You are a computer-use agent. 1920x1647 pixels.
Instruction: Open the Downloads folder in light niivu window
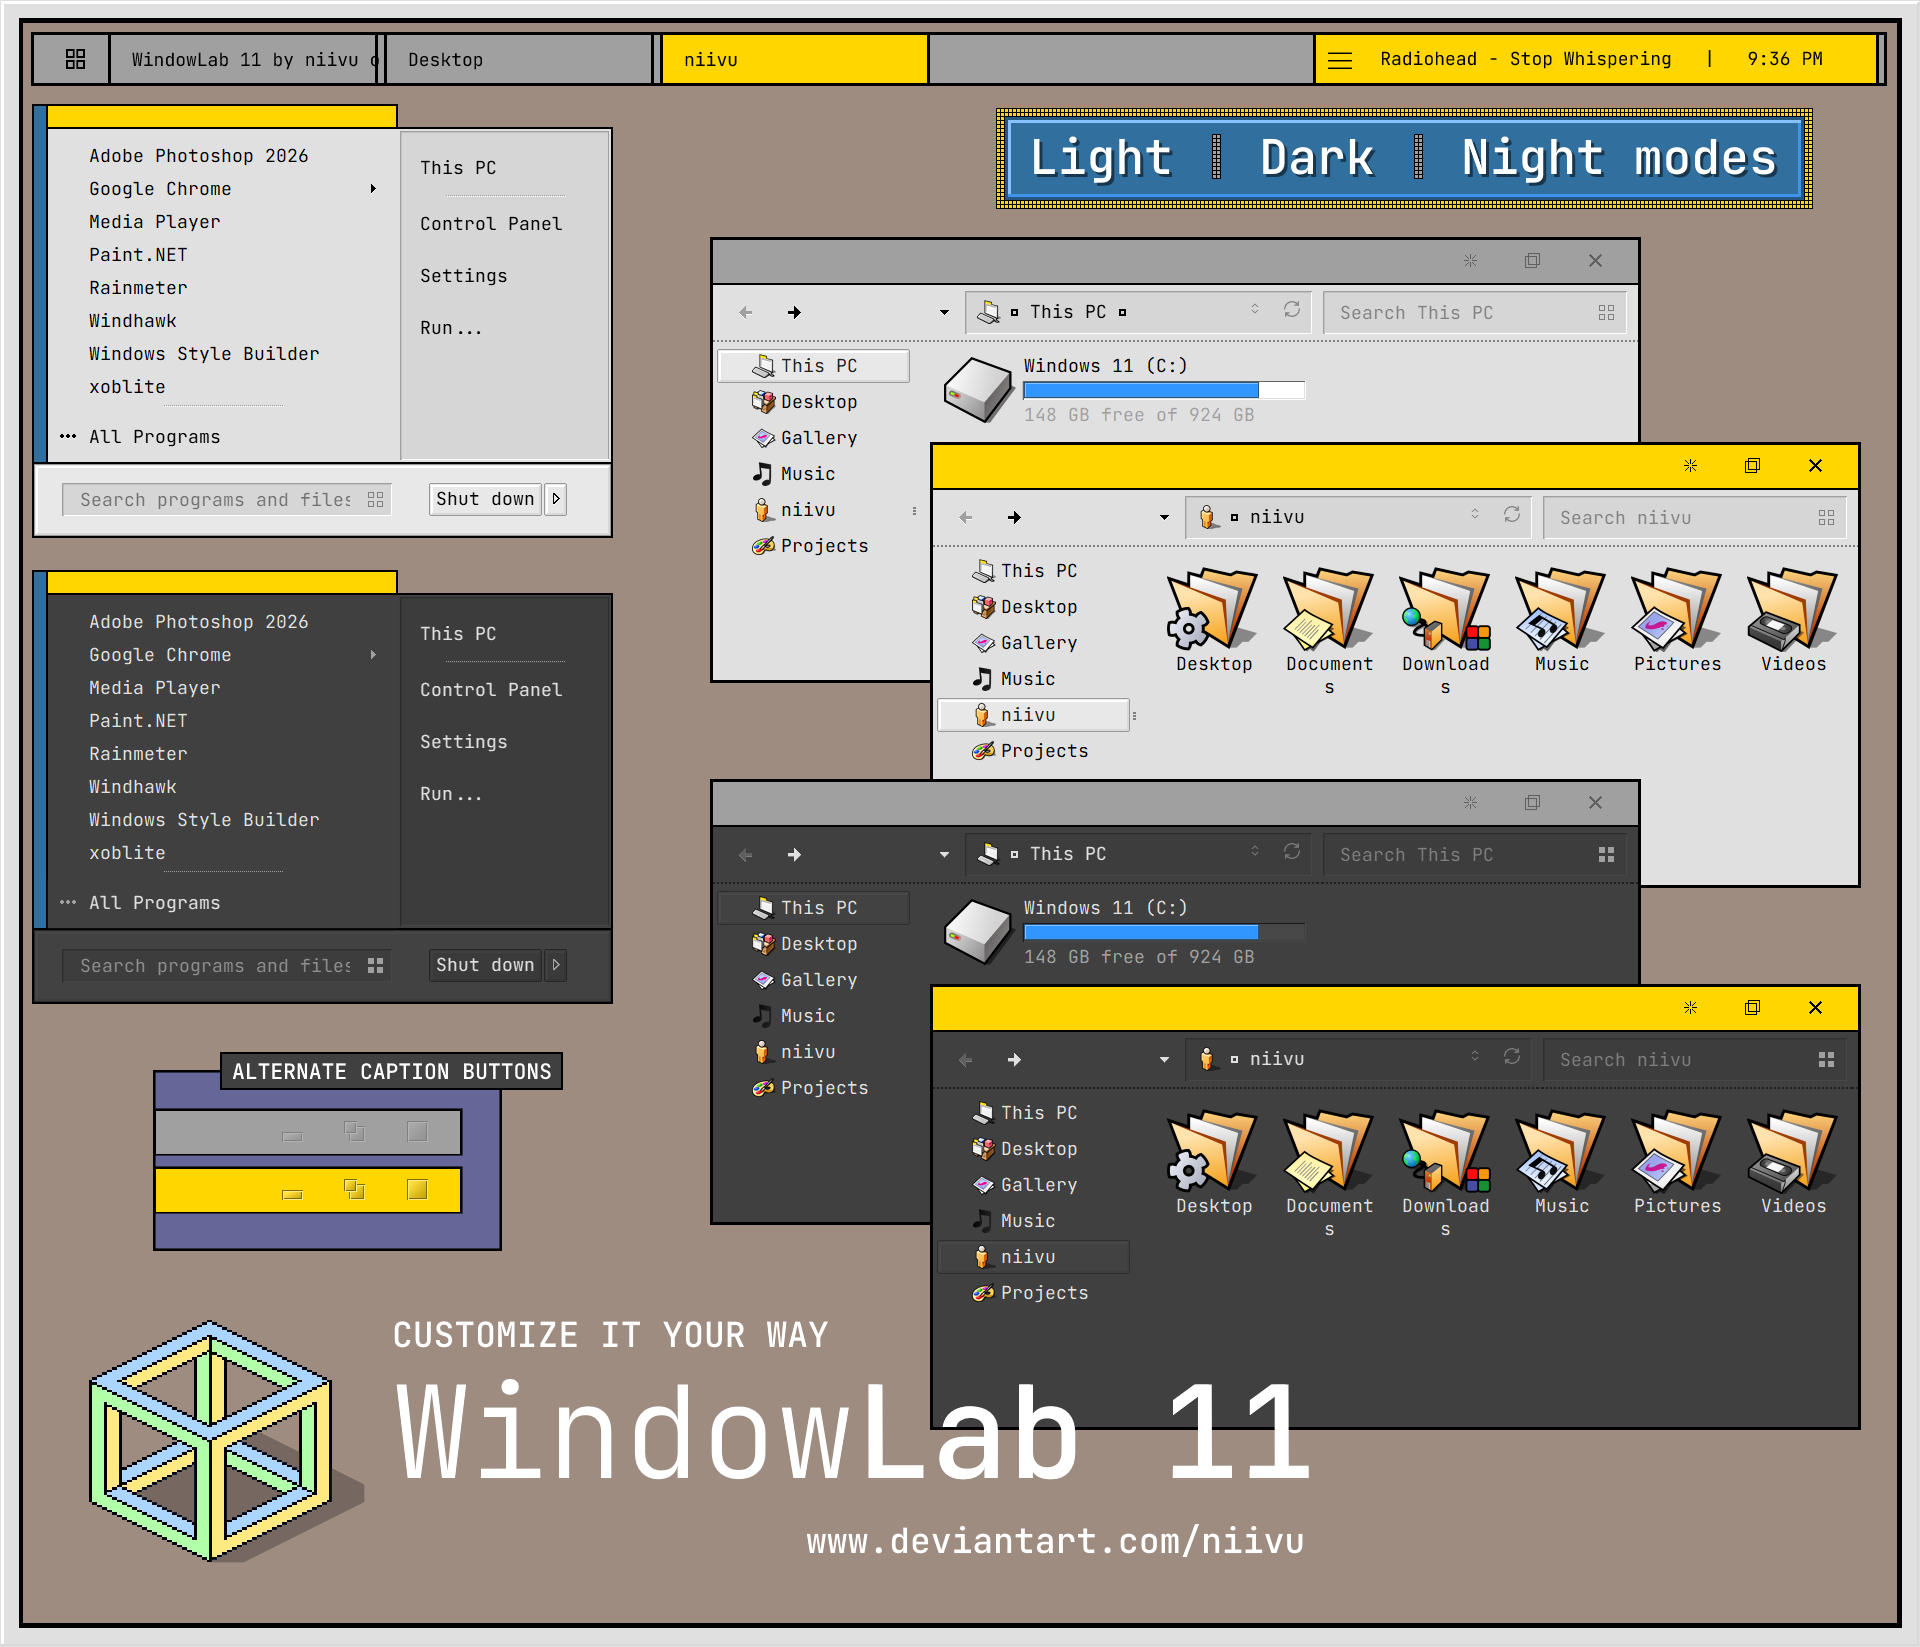(x=1445, y=630)
